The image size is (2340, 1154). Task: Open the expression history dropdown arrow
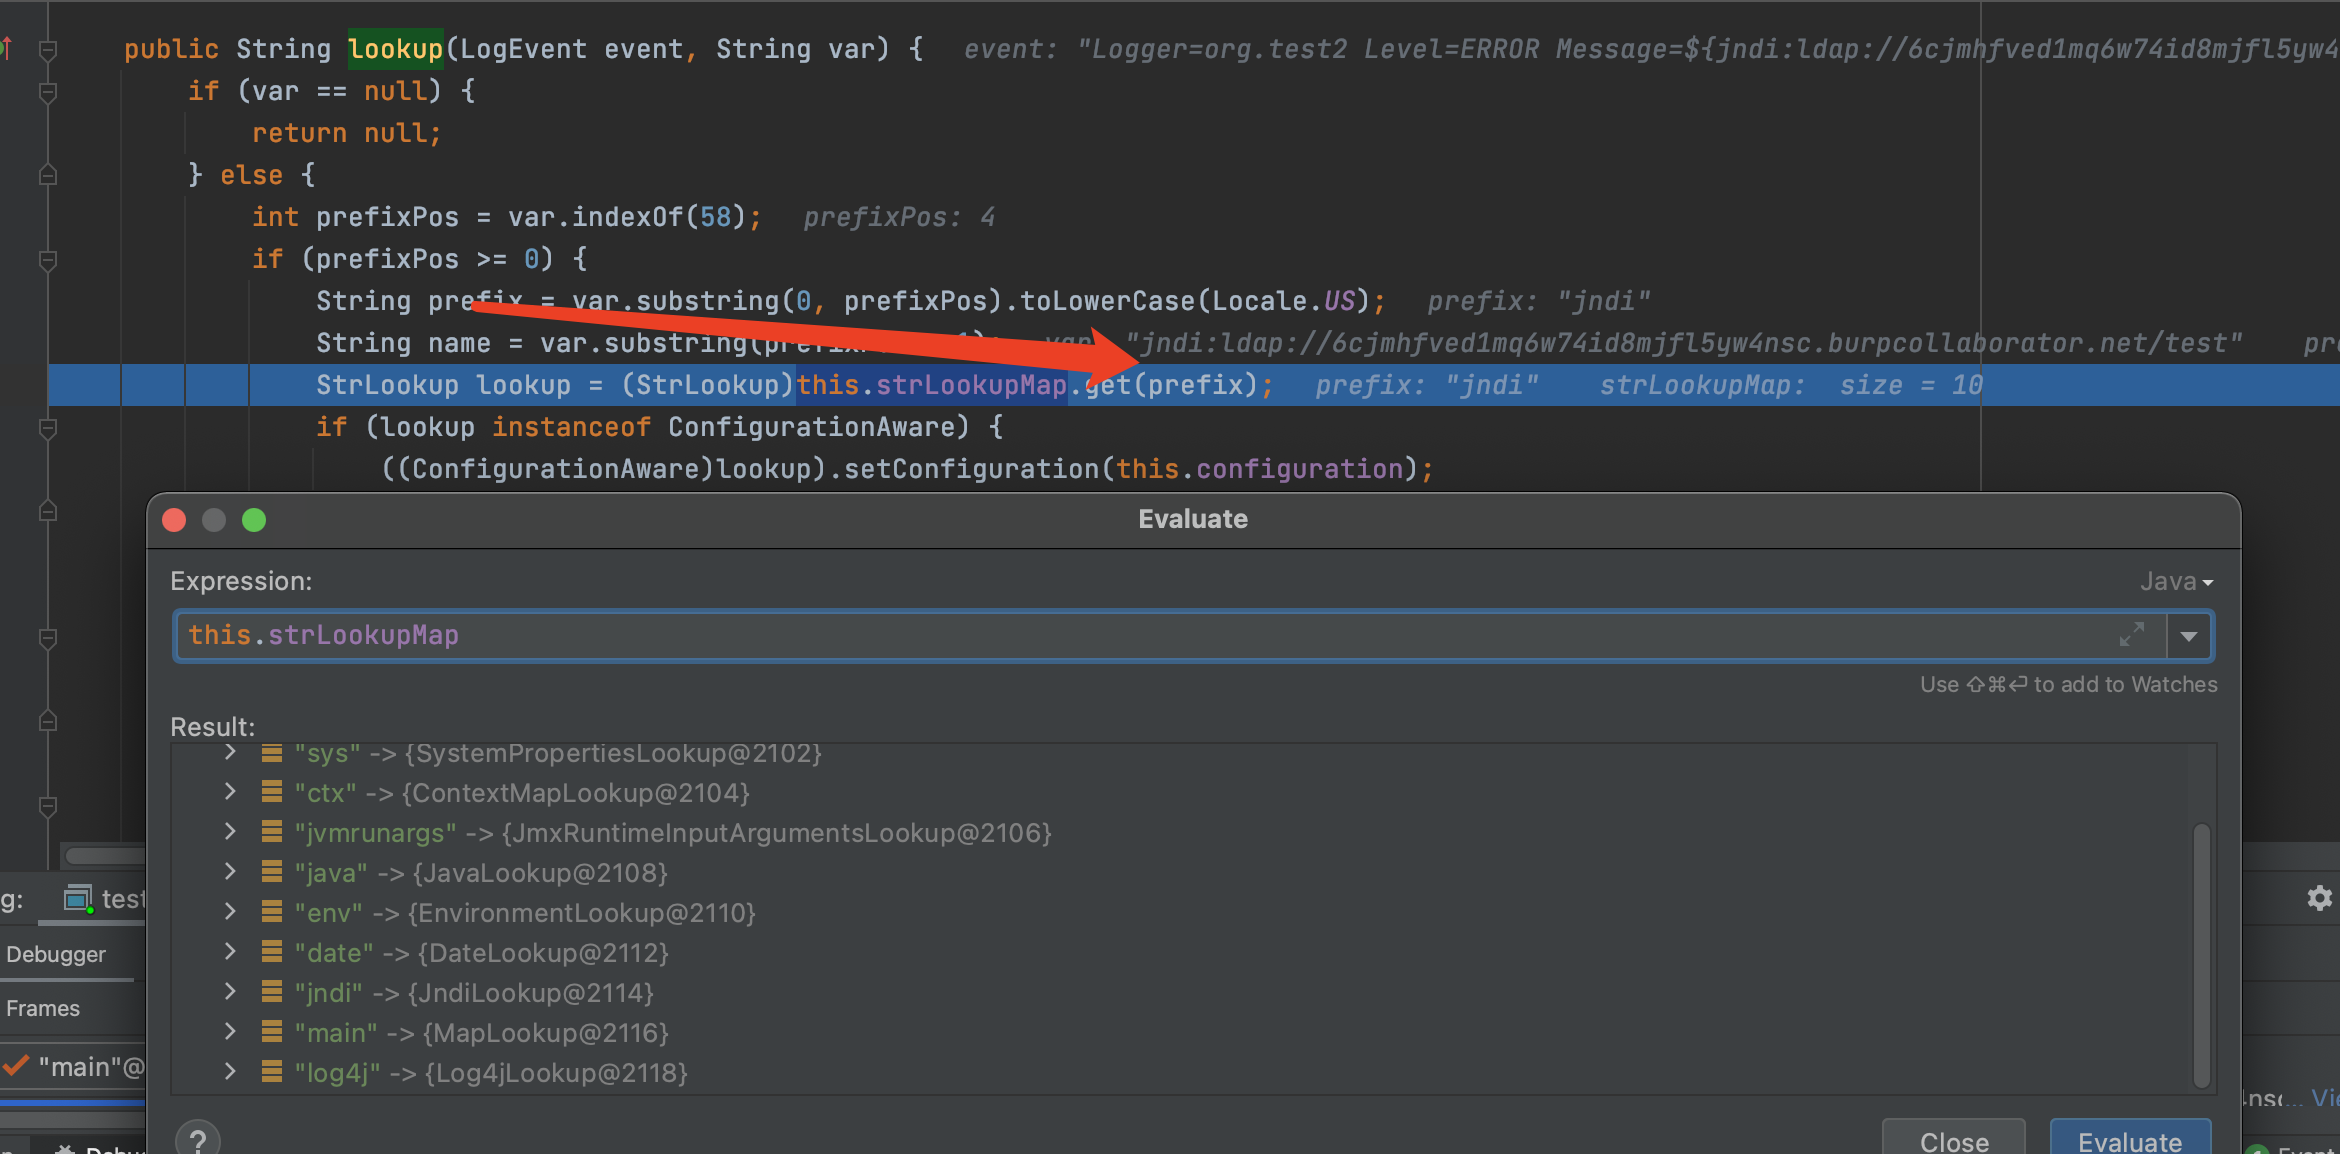pos(2189,636)
